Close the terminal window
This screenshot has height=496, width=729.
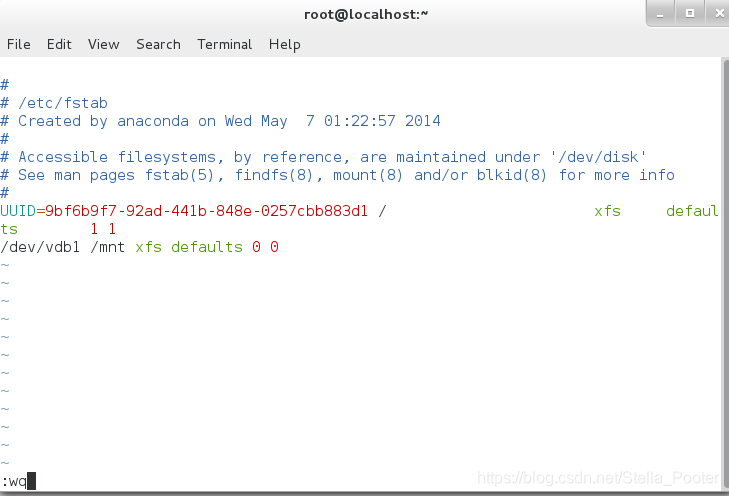click(718, 13)
